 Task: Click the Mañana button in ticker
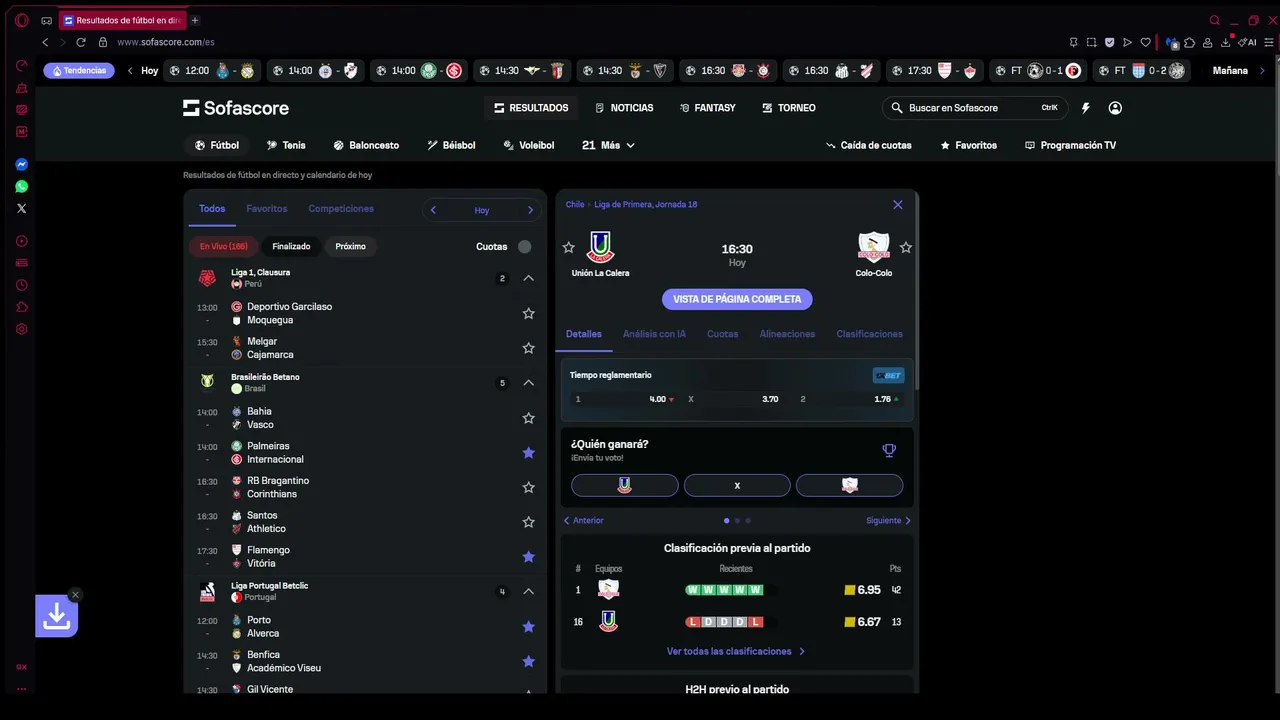point(1230,71)
